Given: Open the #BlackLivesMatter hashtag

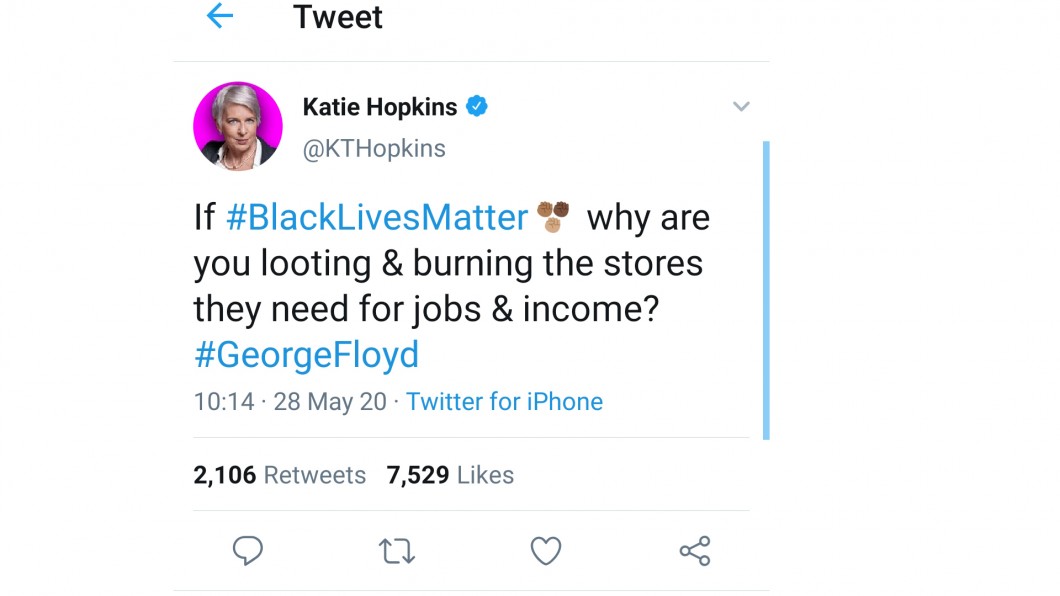Looking at the screenshot, I should tap(377, 218).
